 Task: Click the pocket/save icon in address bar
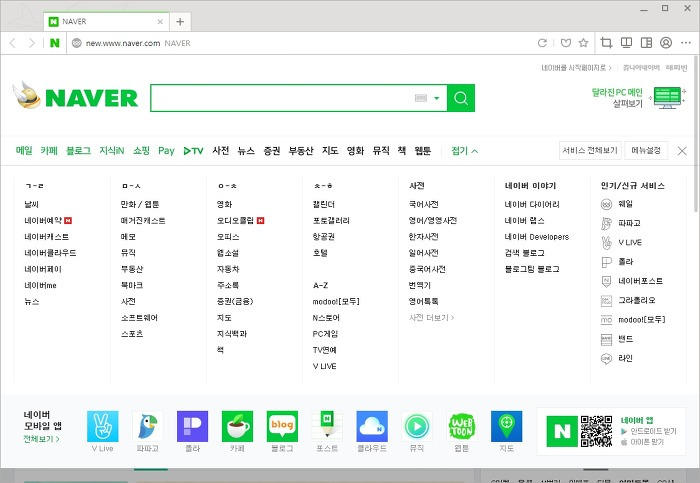tap(566, 43)
